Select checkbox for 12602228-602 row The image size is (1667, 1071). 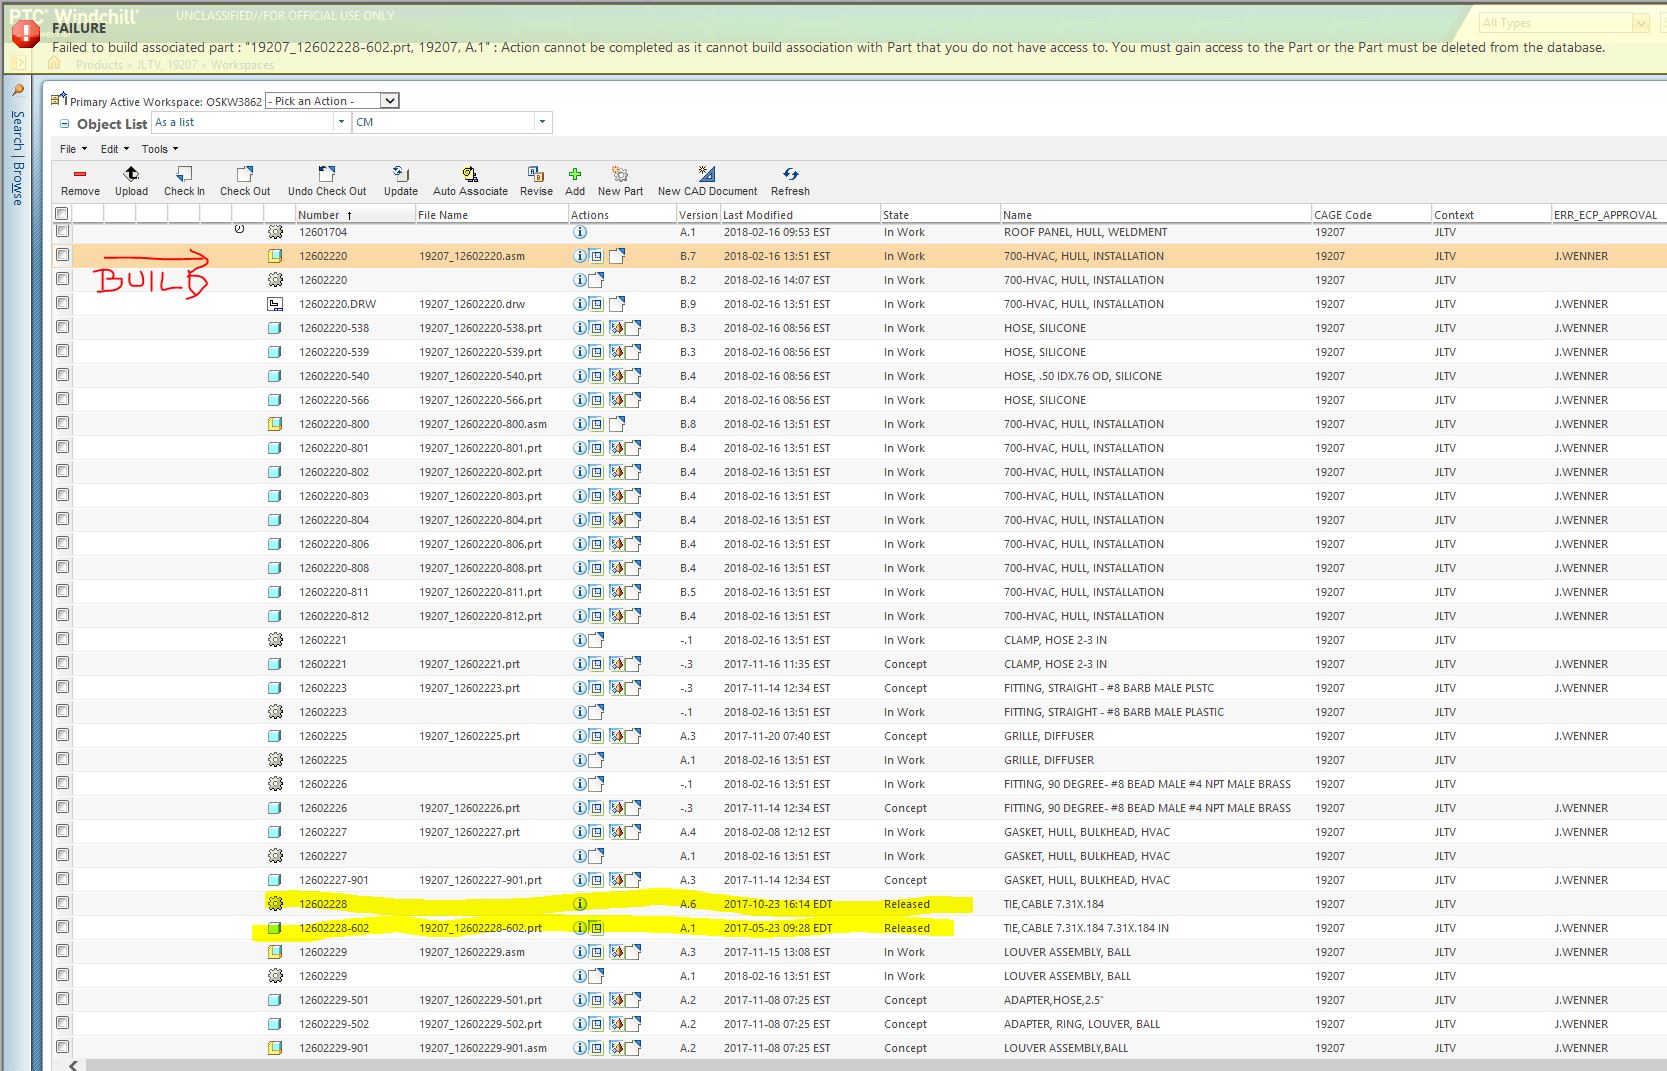63,927
